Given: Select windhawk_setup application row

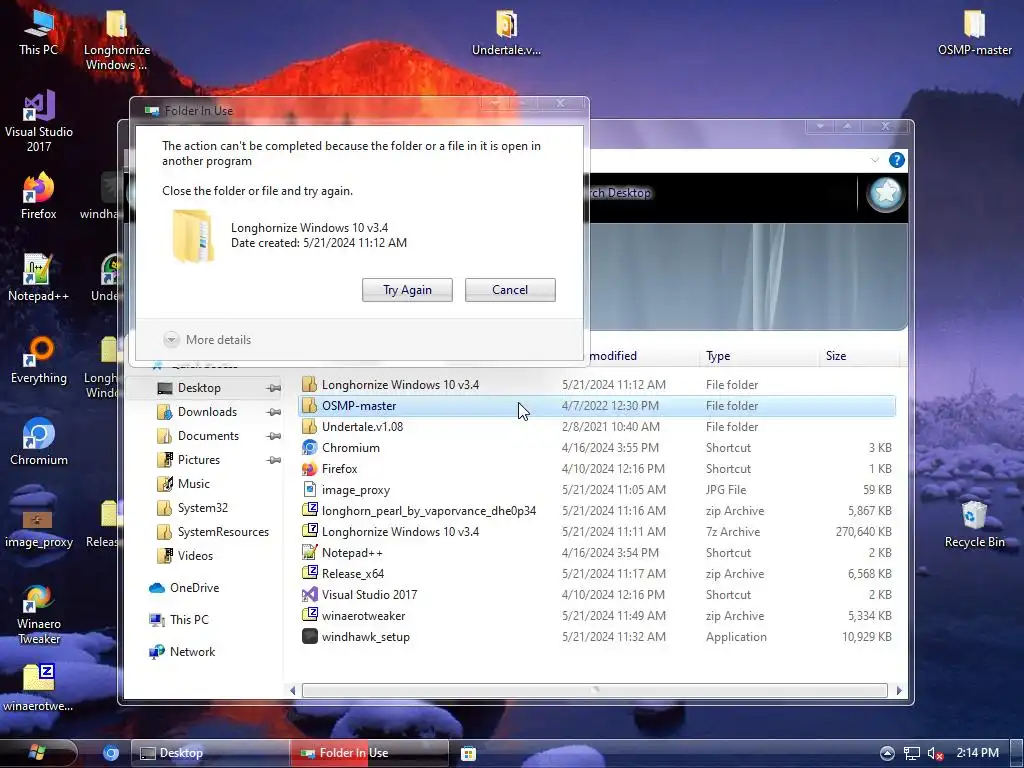Looking at the screenshot, I should (597, 637).
